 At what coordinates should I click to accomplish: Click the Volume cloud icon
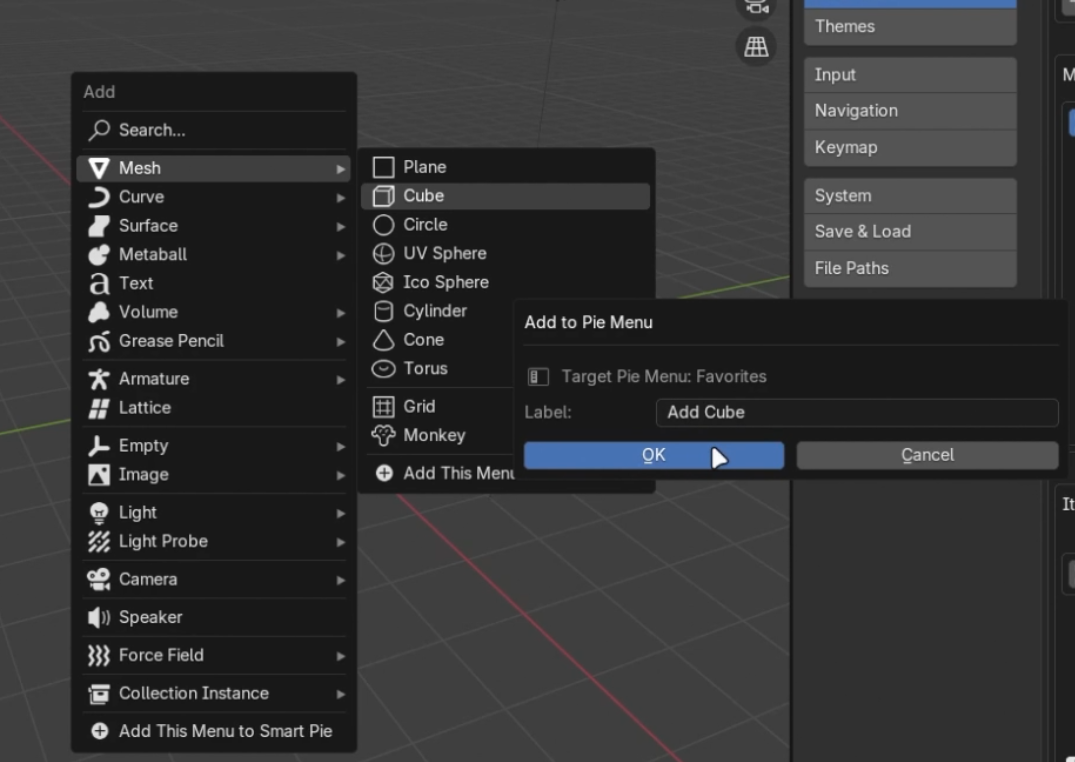(99, 312)
